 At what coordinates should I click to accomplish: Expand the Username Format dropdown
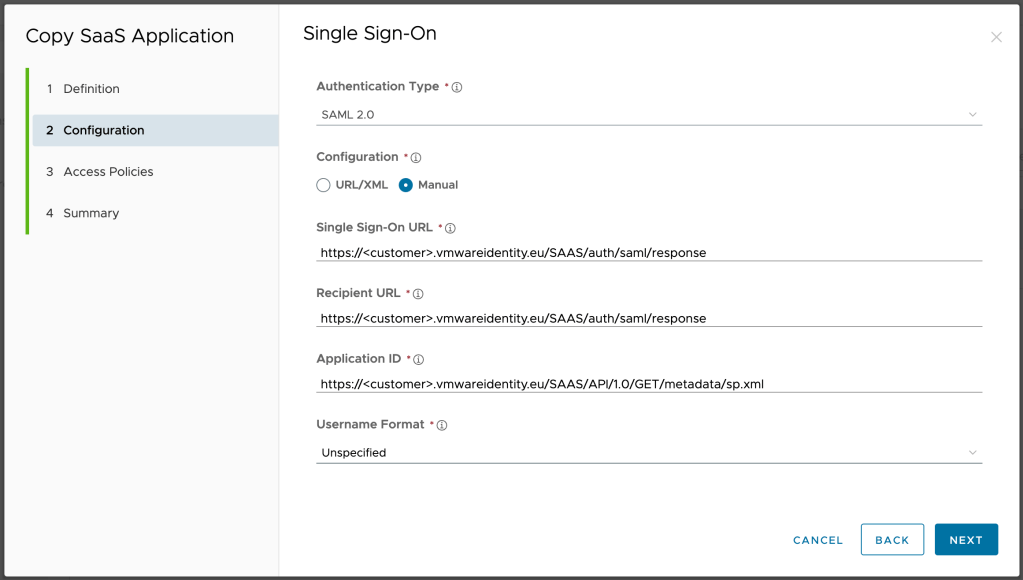(648, 453)
